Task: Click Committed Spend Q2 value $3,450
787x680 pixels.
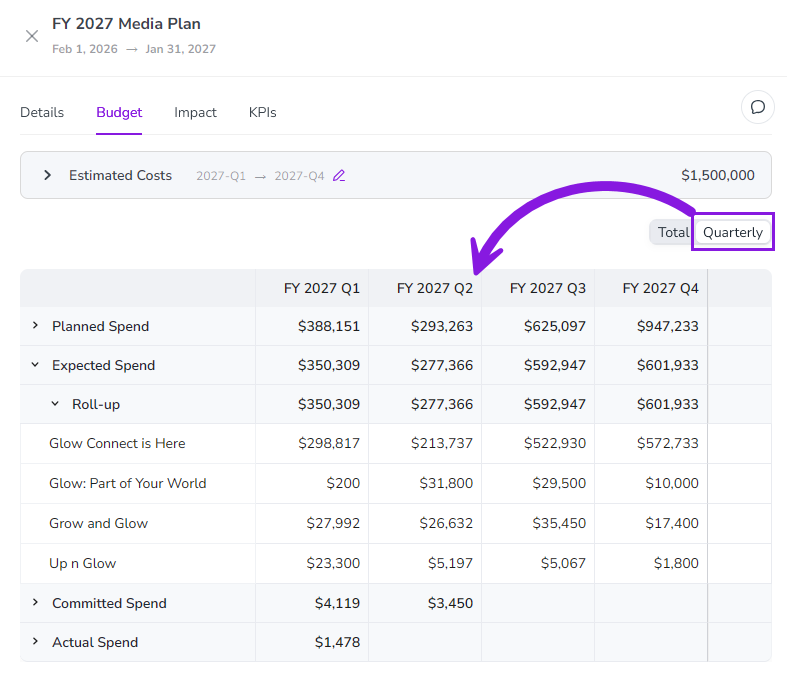Action: 450,603
